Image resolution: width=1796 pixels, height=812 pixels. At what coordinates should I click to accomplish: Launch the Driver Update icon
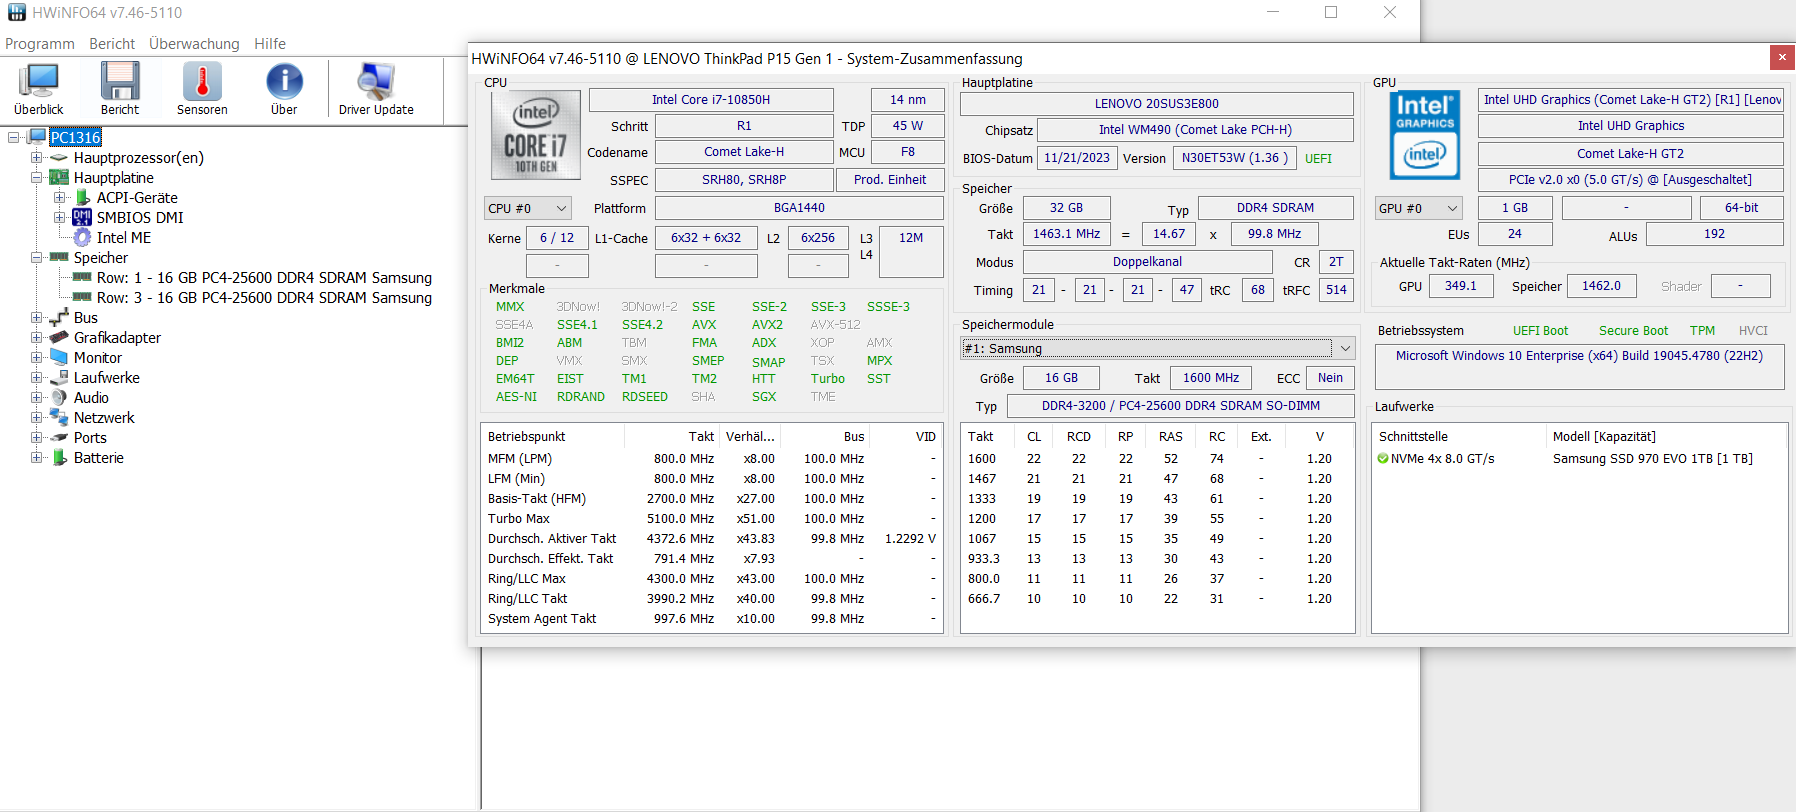coord(376,80)
